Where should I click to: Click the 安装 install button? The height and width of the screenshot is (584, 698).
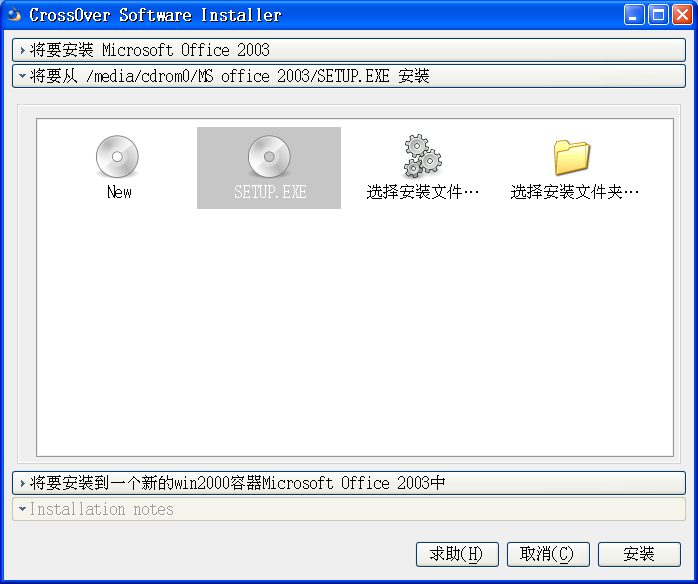pos(639,554)
